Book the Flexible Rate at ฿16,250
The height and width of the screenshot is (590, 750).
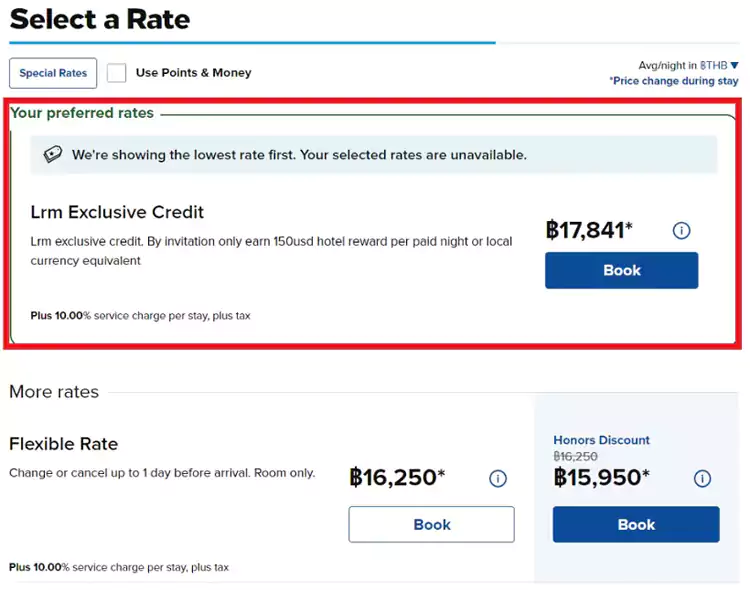pos(431,524)
